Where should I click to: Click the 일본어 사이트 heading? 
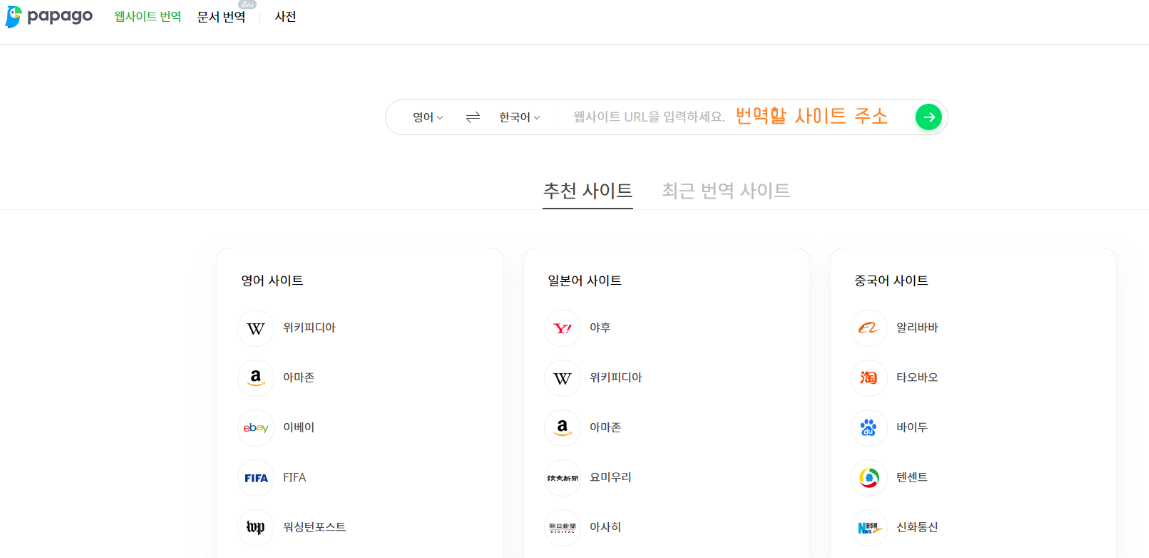click(584, 280)
